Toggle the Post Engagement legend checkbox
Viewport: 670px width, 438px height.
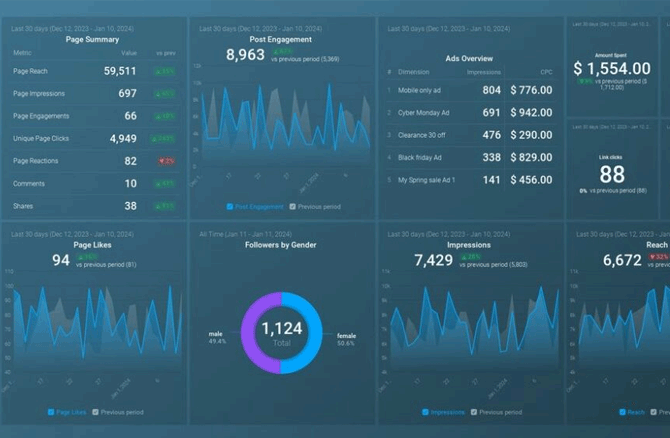click(229, 207)
